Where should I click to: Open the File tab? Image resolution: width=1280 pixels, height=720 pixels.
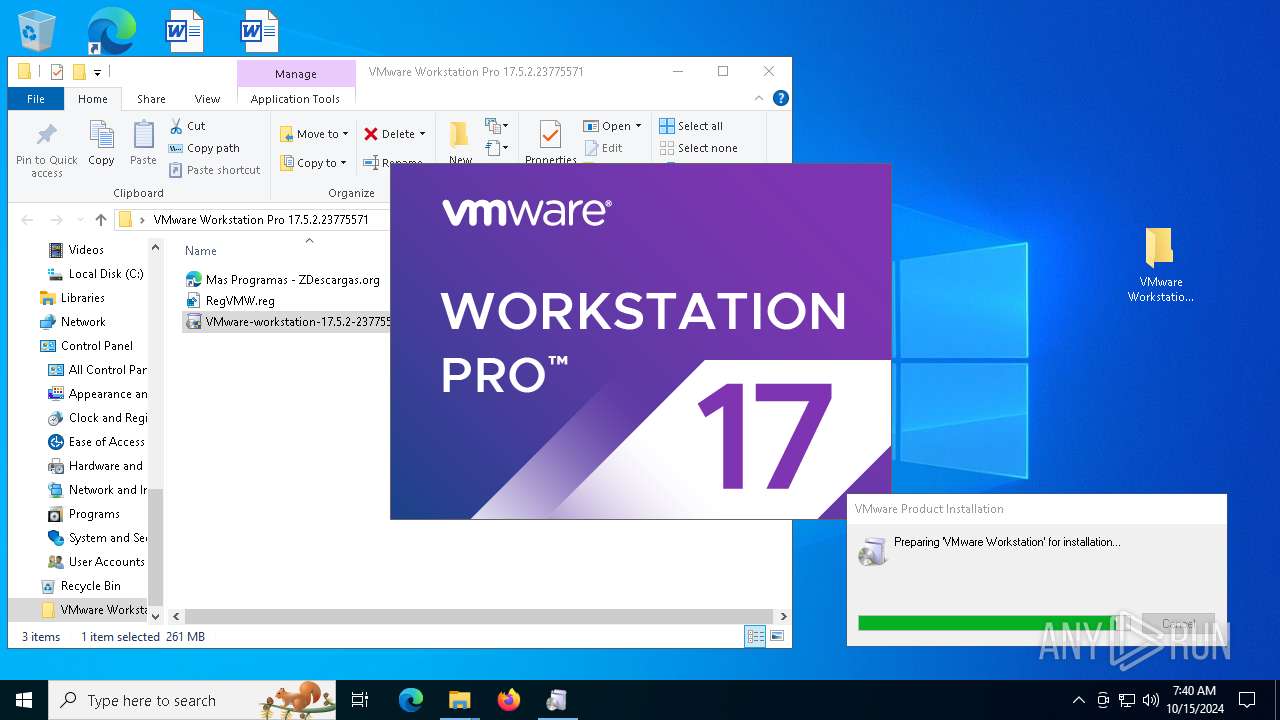coord(35,99)
